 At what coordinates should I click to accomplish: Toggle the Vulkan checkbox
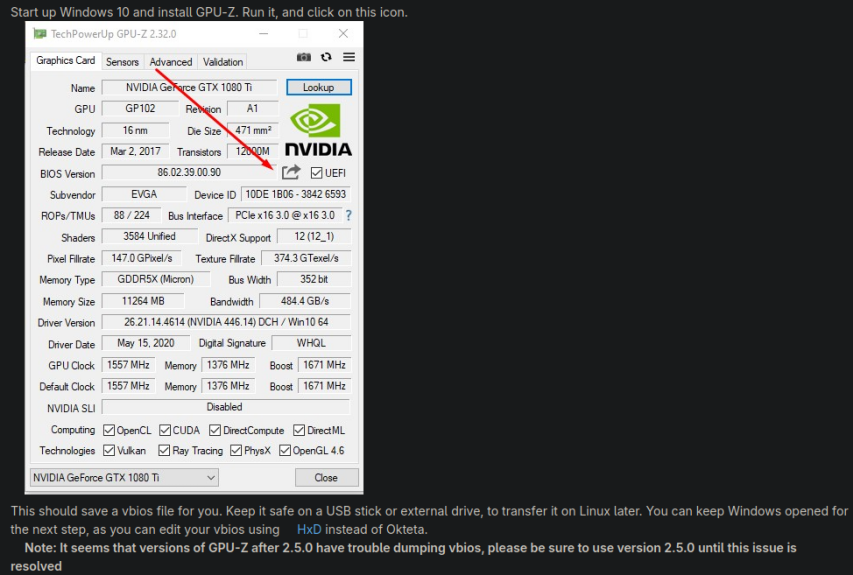[x=109, y=450]
